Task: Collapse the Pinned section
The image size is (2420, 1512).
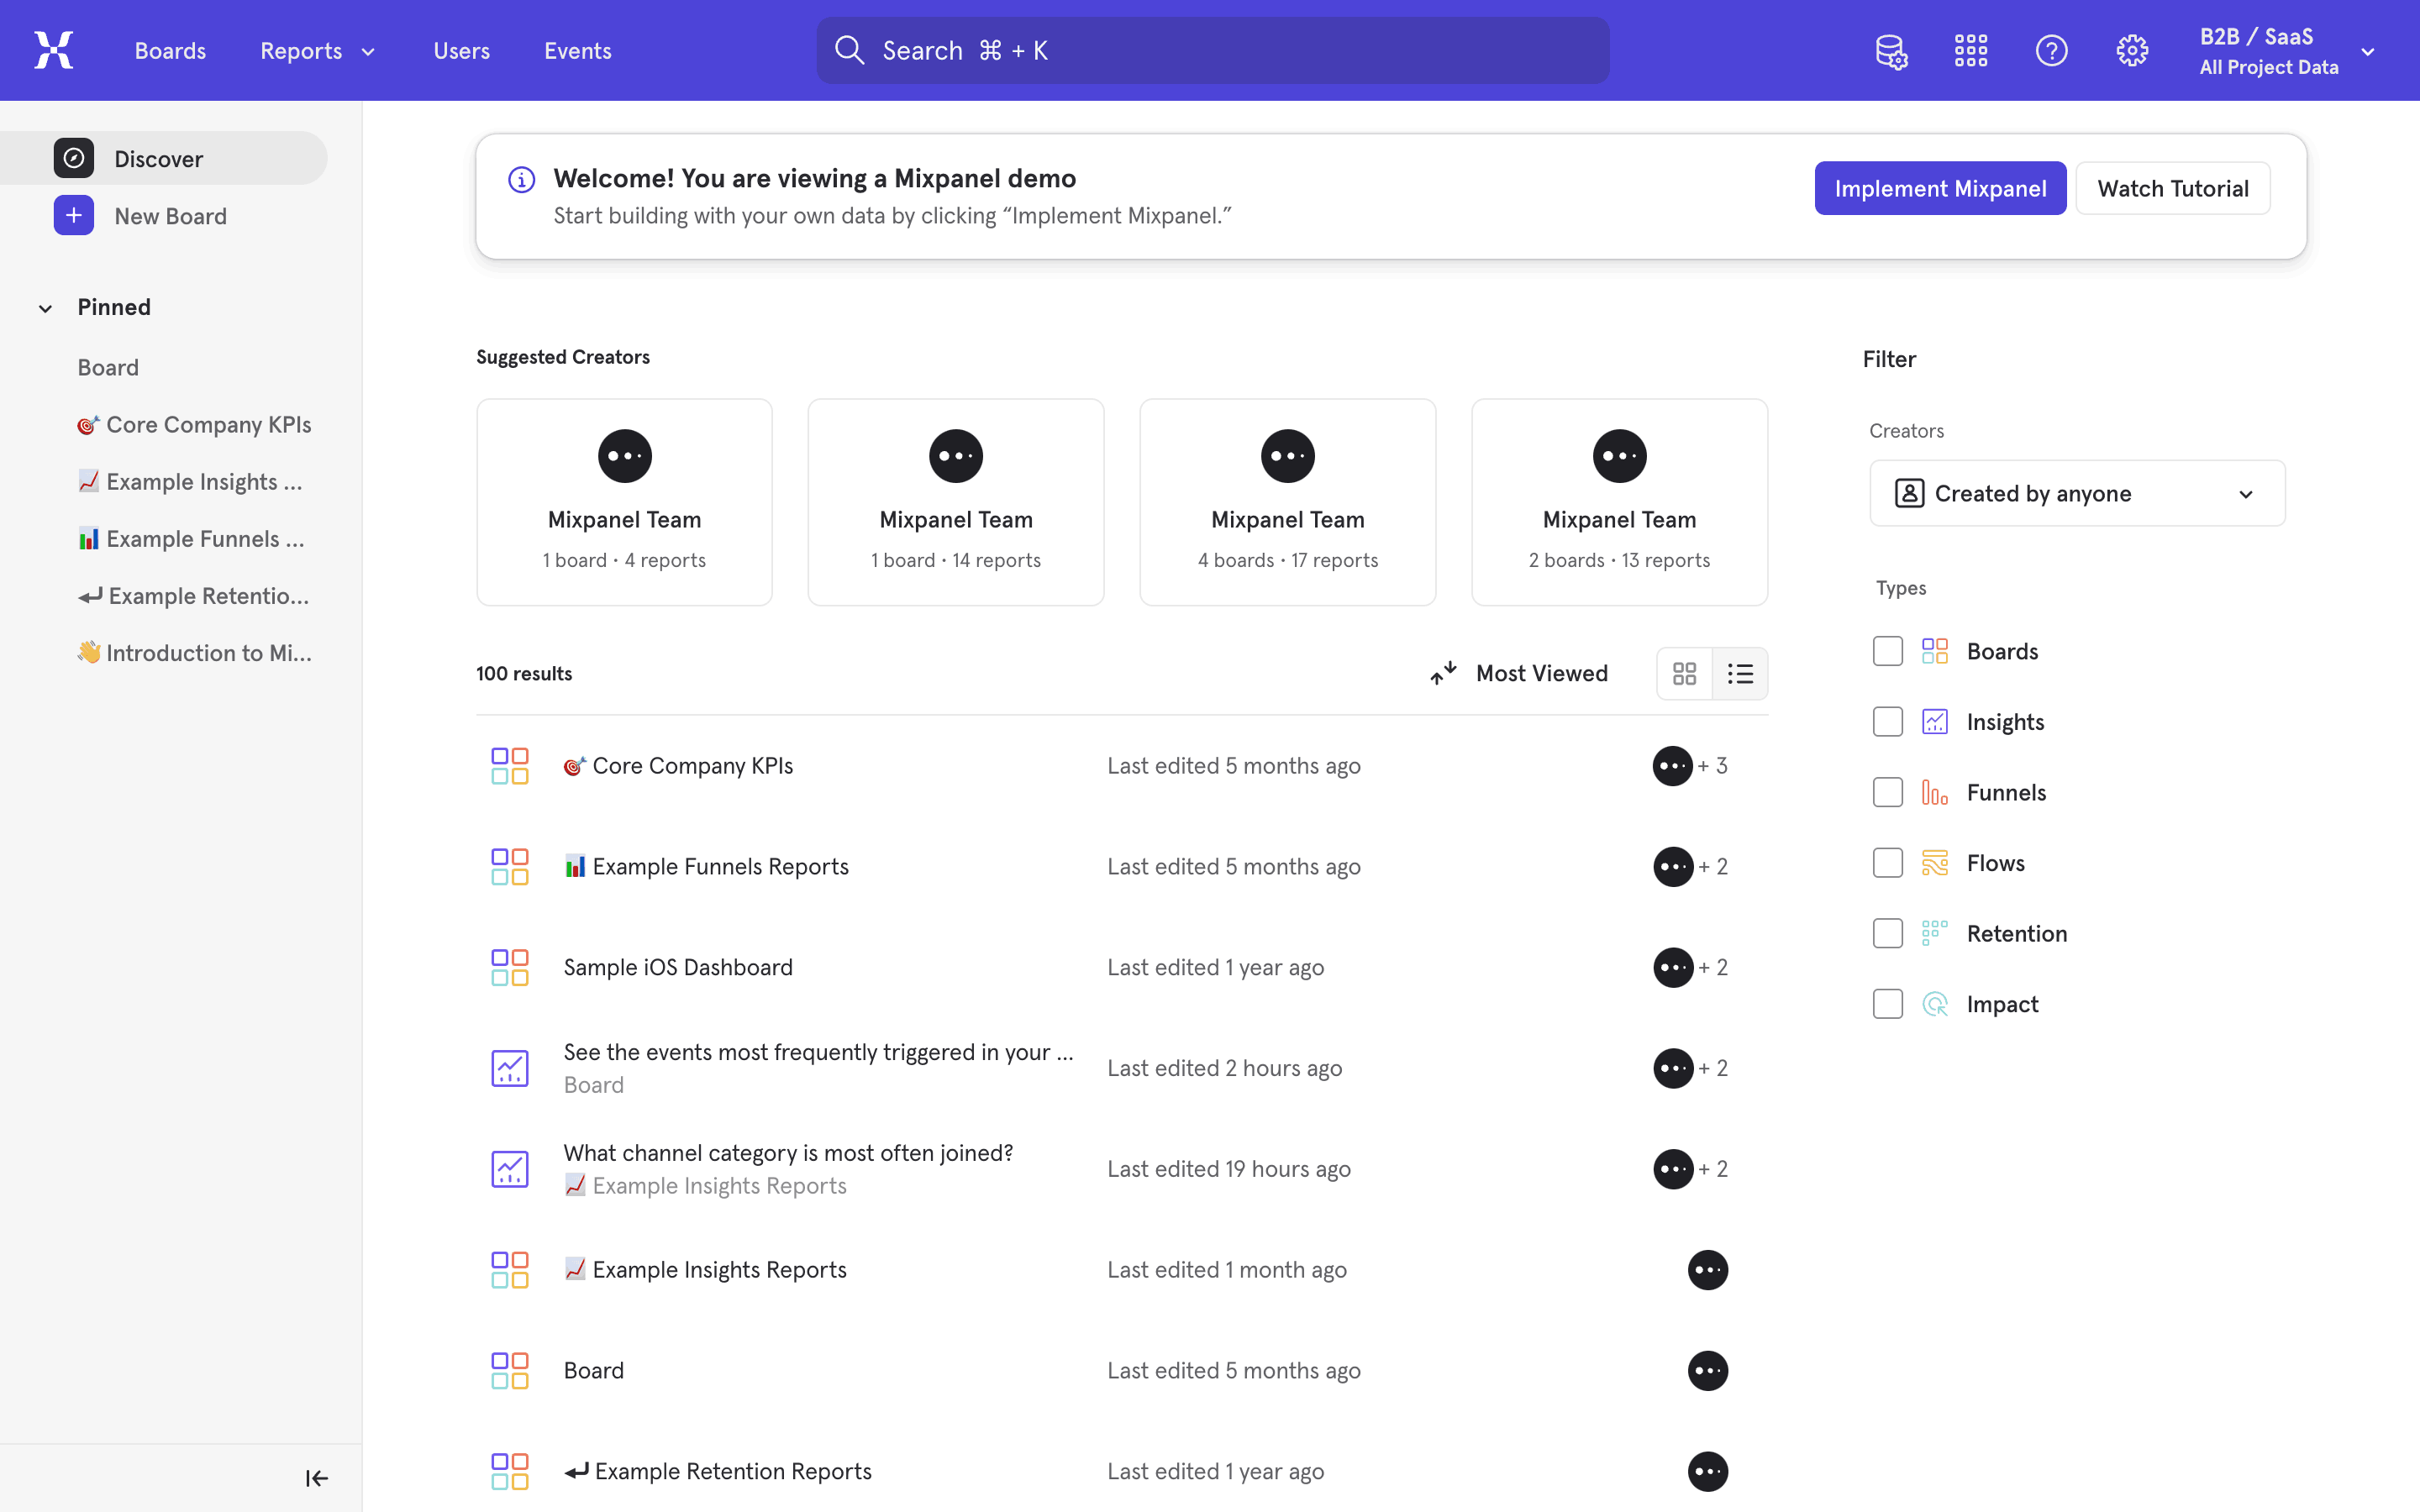Action: tap(45, 308)
